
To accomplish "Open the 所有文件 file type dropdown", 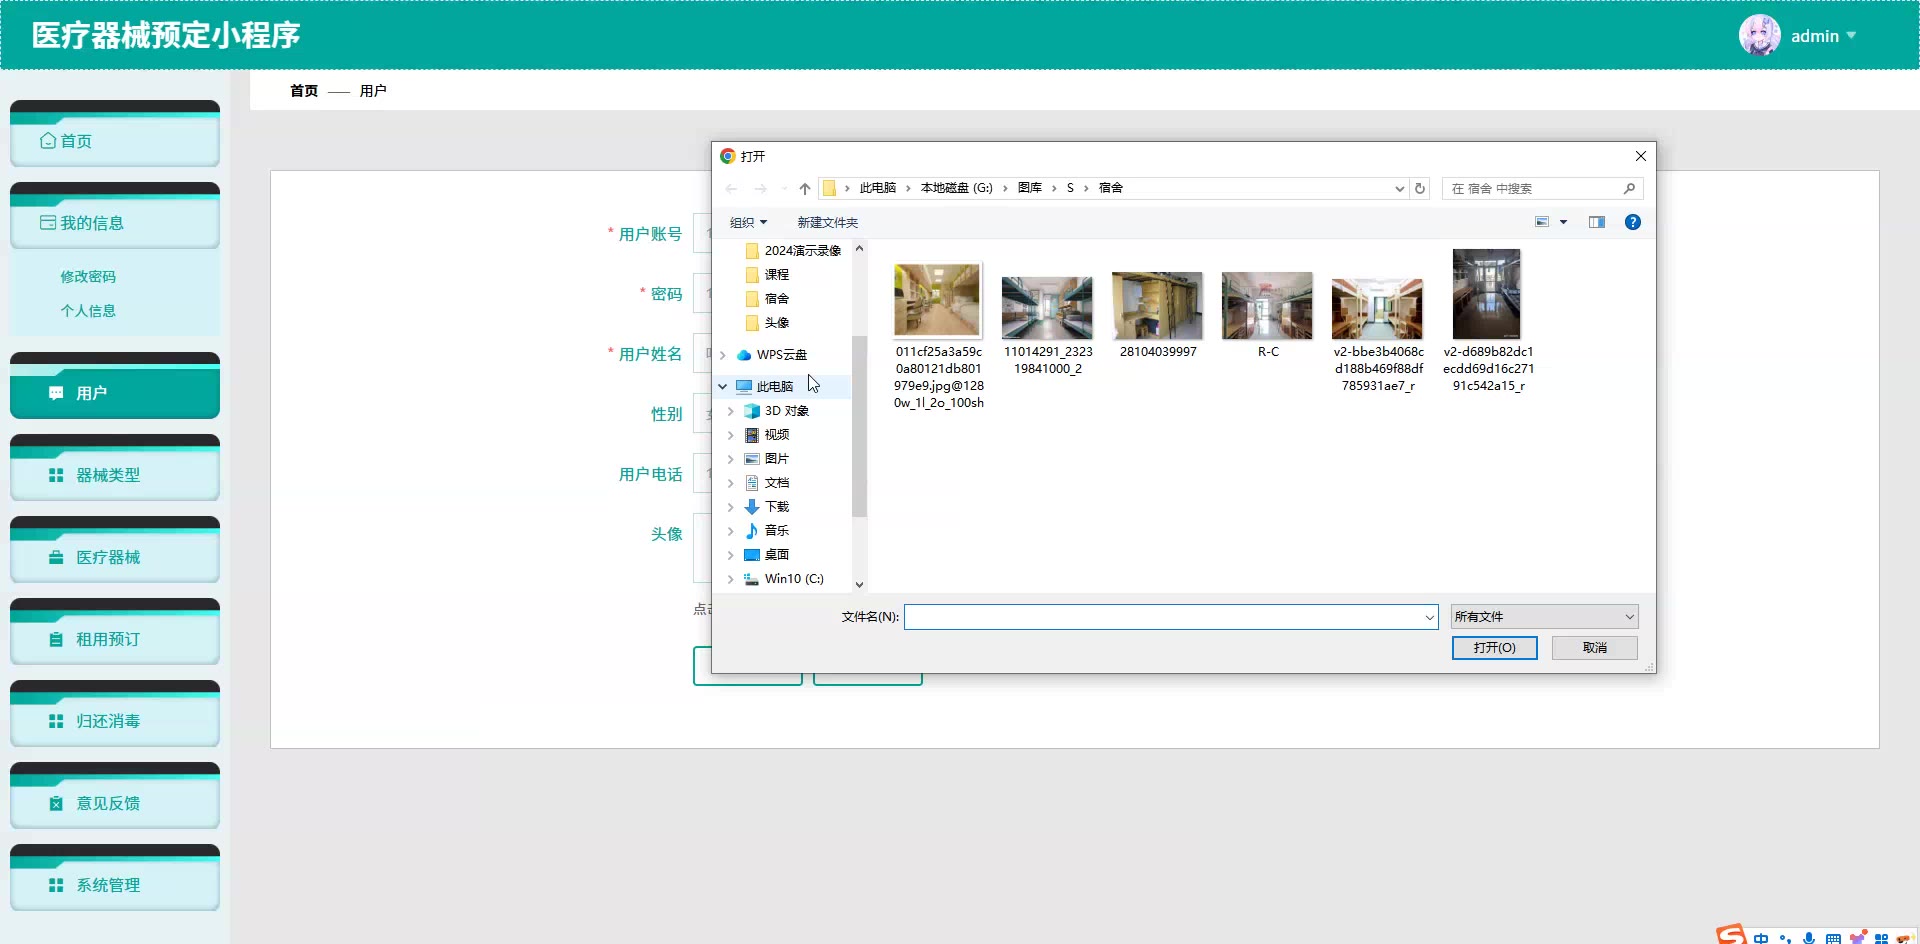I will (x=1544, y=617).
